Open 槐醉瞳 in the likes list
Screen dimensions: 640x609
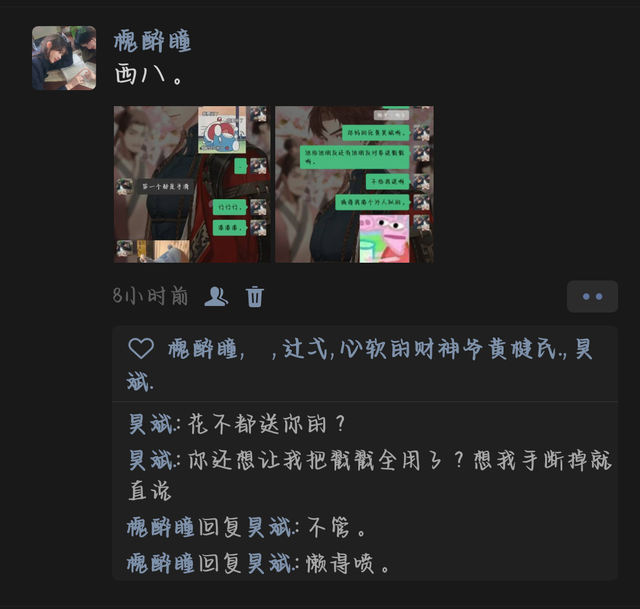click(x=203, y=350)
